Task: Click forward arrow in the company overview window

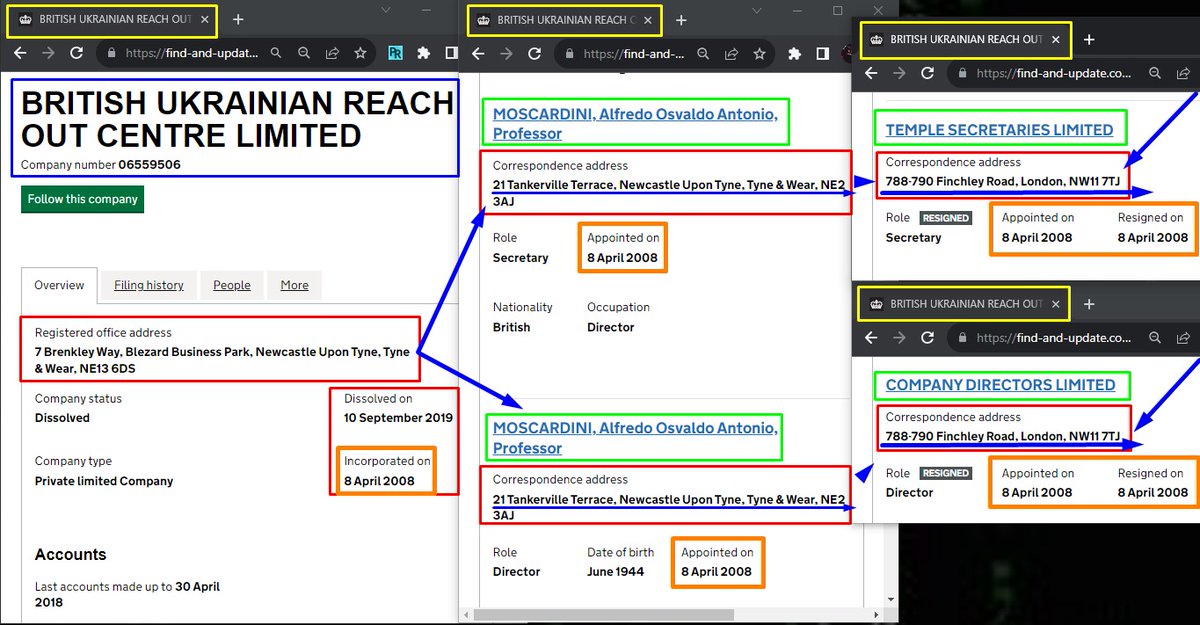Action: (49, 53)
